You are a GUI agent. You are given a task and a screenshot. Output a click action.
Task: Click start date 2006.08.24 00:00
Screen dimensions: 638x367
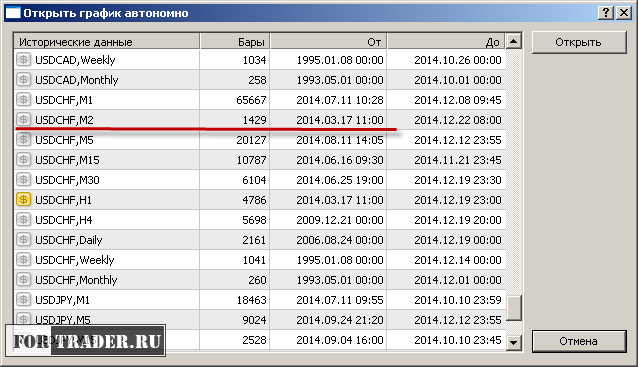pos(340,240)
